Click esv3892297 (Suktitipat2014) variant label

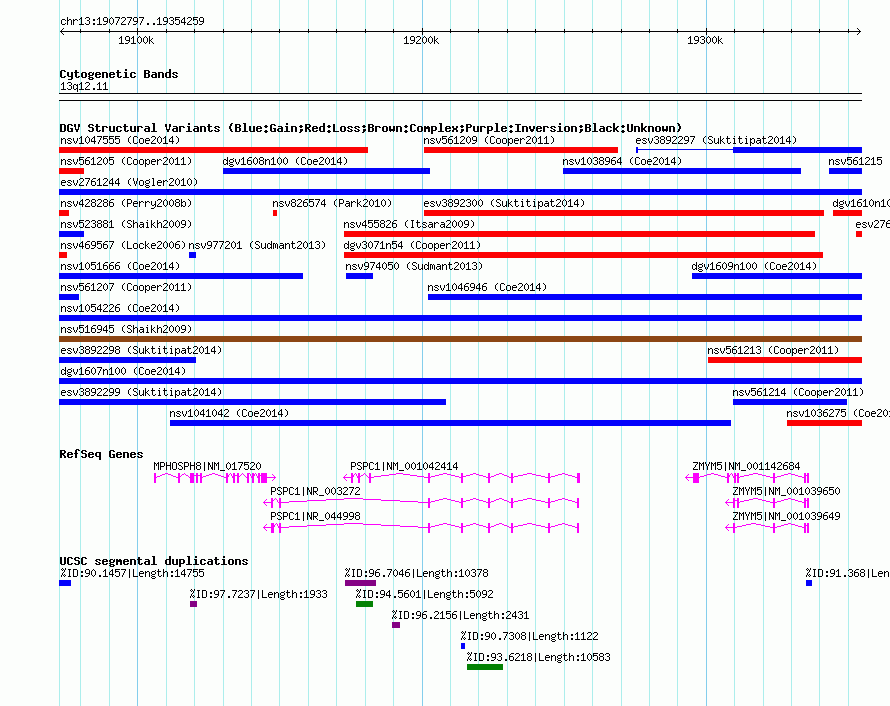716,140
